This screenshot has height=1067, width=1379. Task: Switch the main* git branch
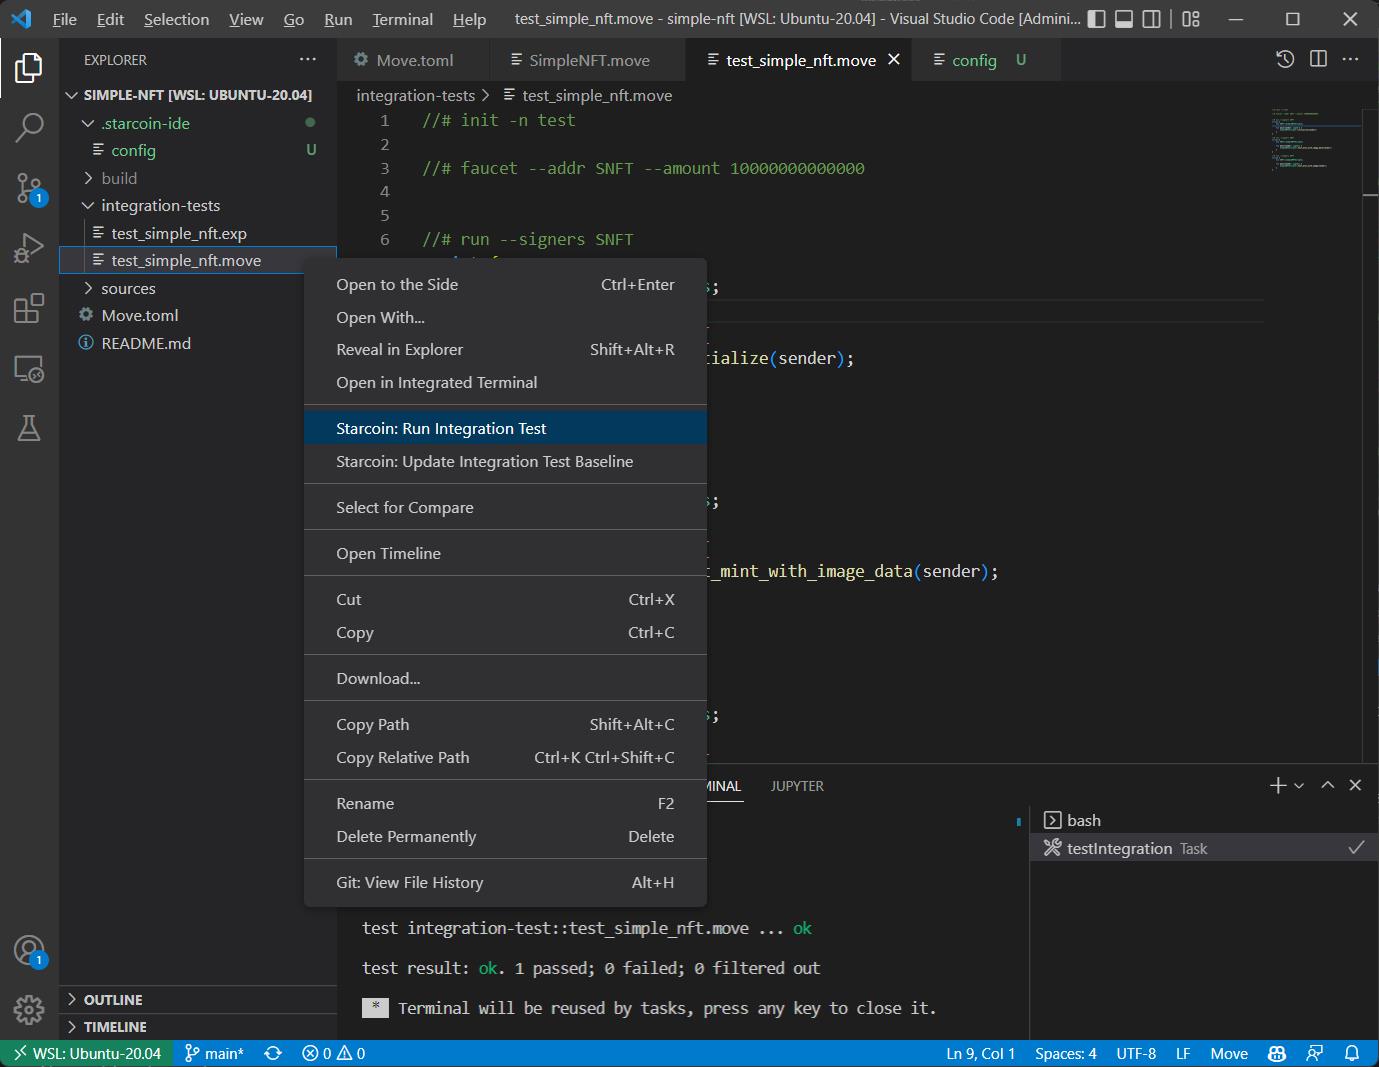pos(214,1053)
